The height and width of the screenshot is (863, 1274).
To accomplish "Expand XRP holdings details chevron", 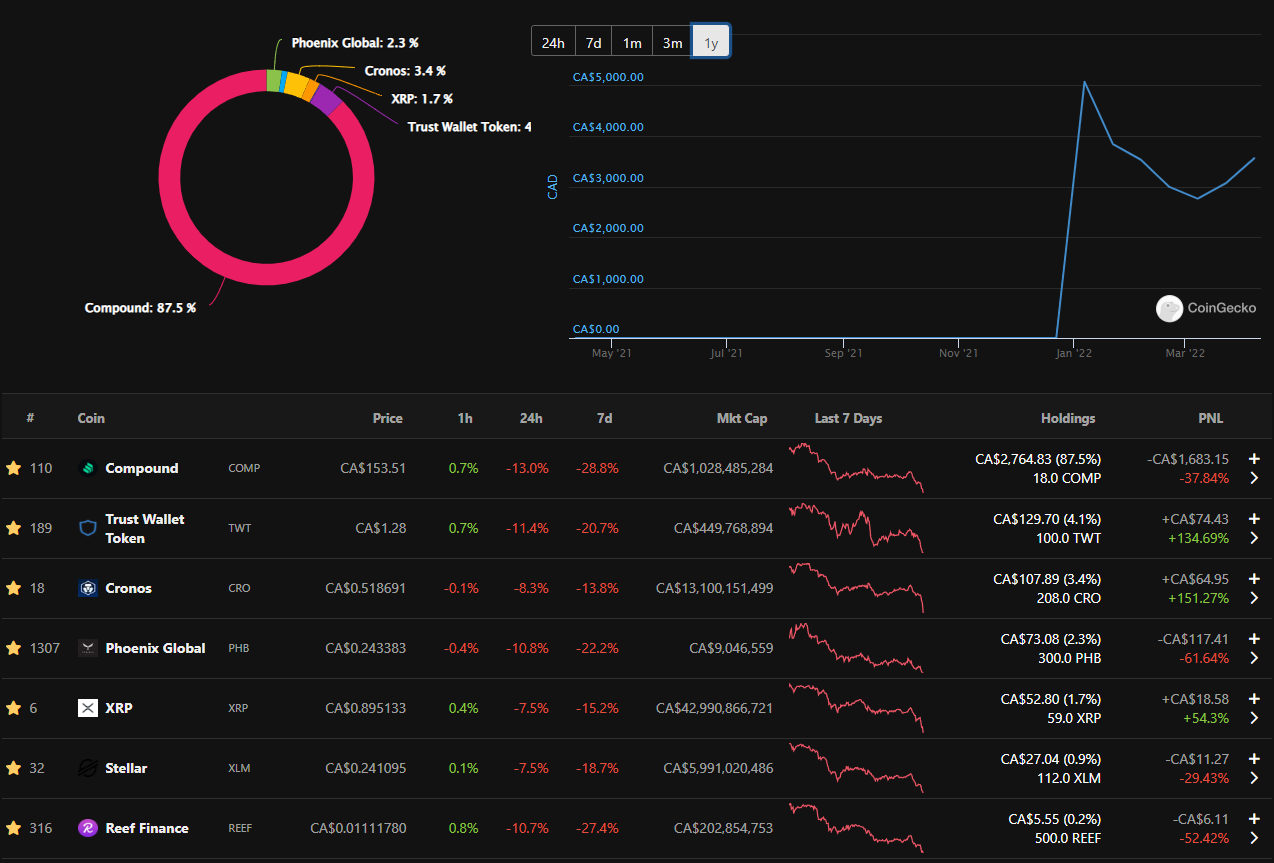I will point(1254,718).
